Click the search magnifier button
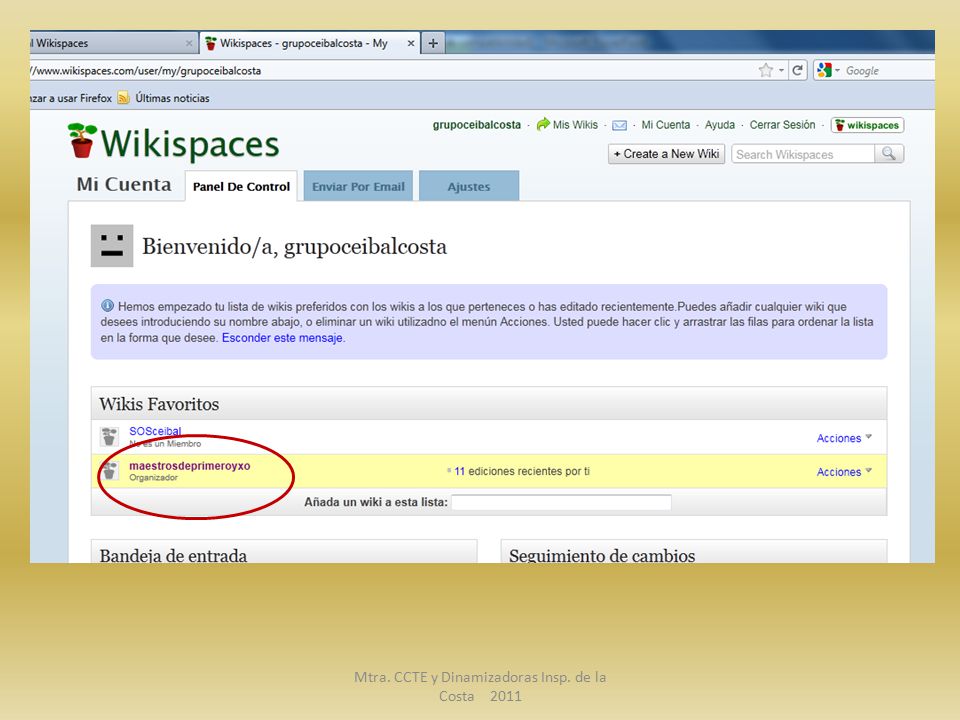This screenshot has width=960, height=720. 889,154
